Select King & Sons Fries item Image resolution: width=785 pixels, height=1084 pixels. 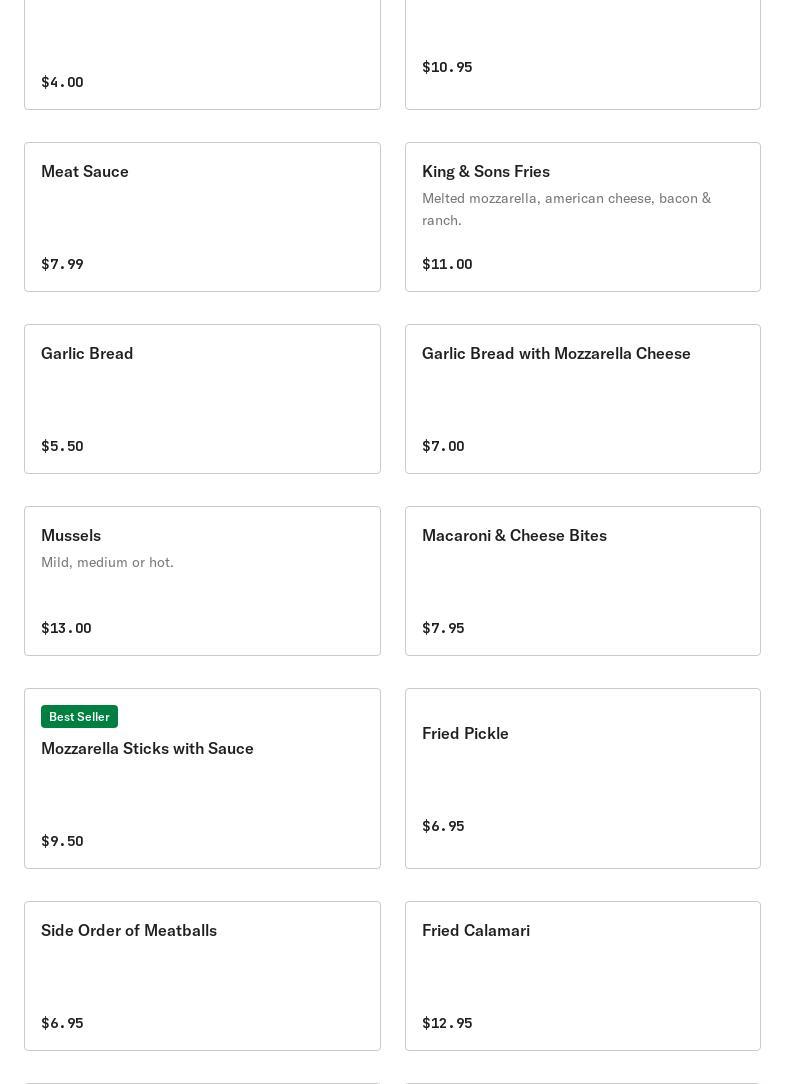[x=582, y=217]
